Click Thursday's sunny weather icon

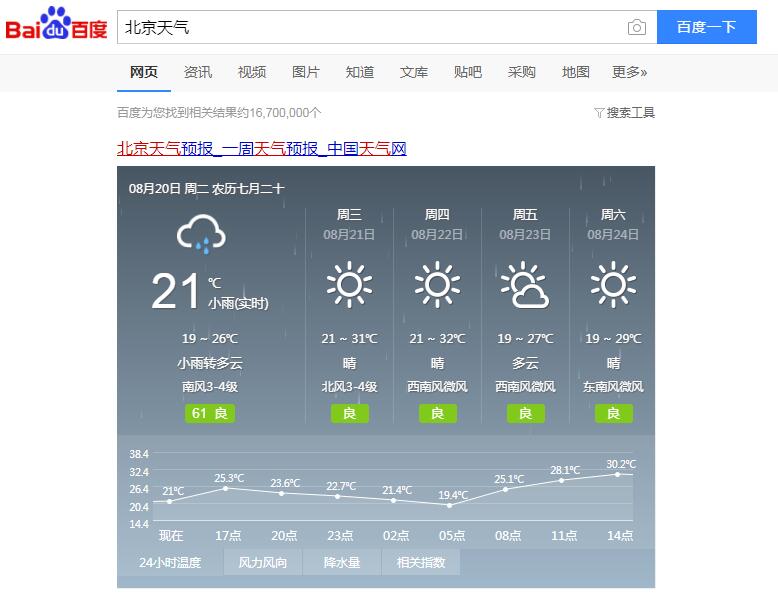click(437, 285)
